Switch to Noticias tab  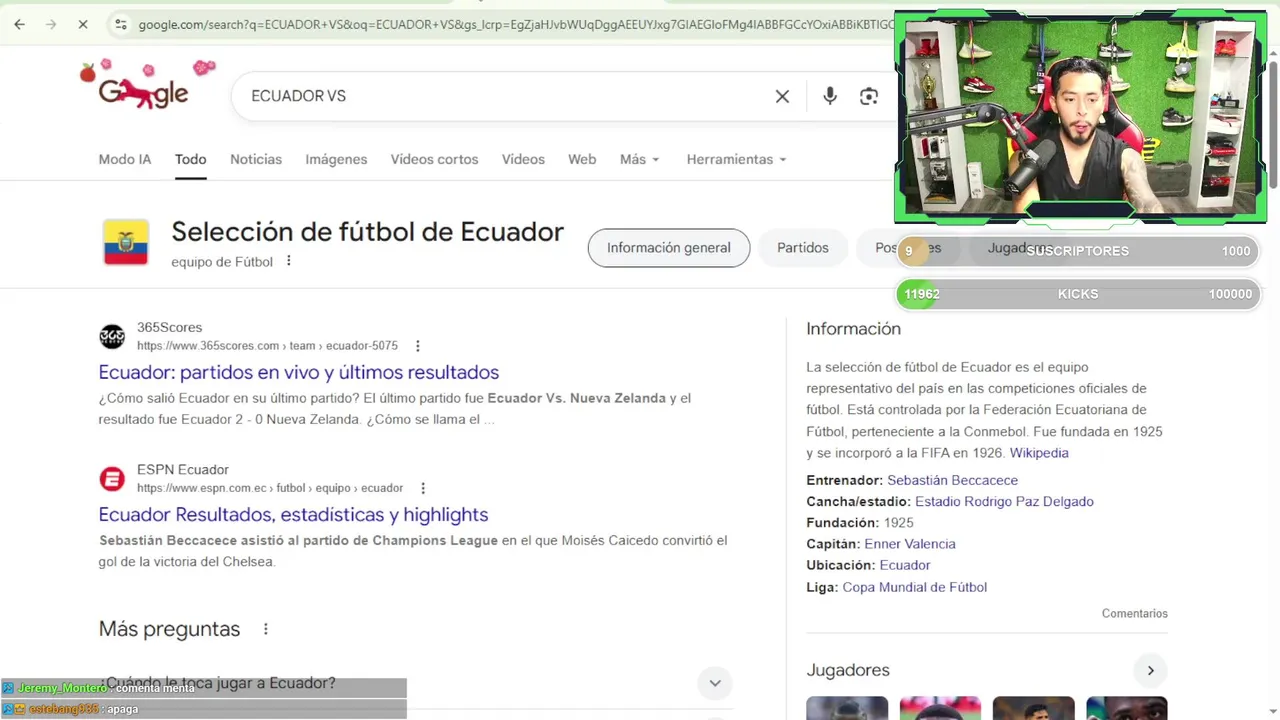(256, 159)
